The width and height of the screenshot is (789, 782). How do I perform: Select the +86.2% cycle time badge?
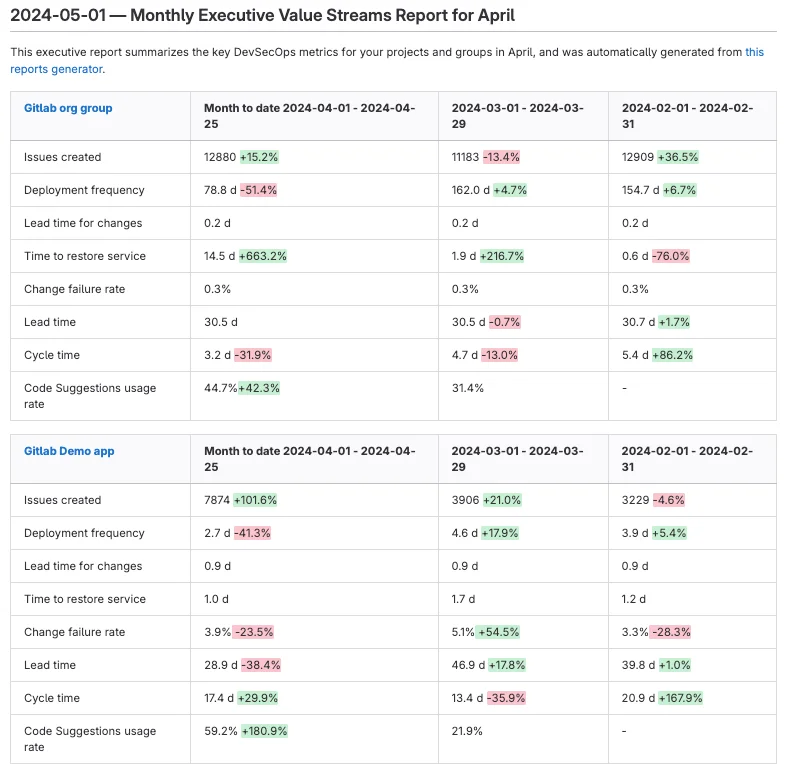tap(672, 355)
